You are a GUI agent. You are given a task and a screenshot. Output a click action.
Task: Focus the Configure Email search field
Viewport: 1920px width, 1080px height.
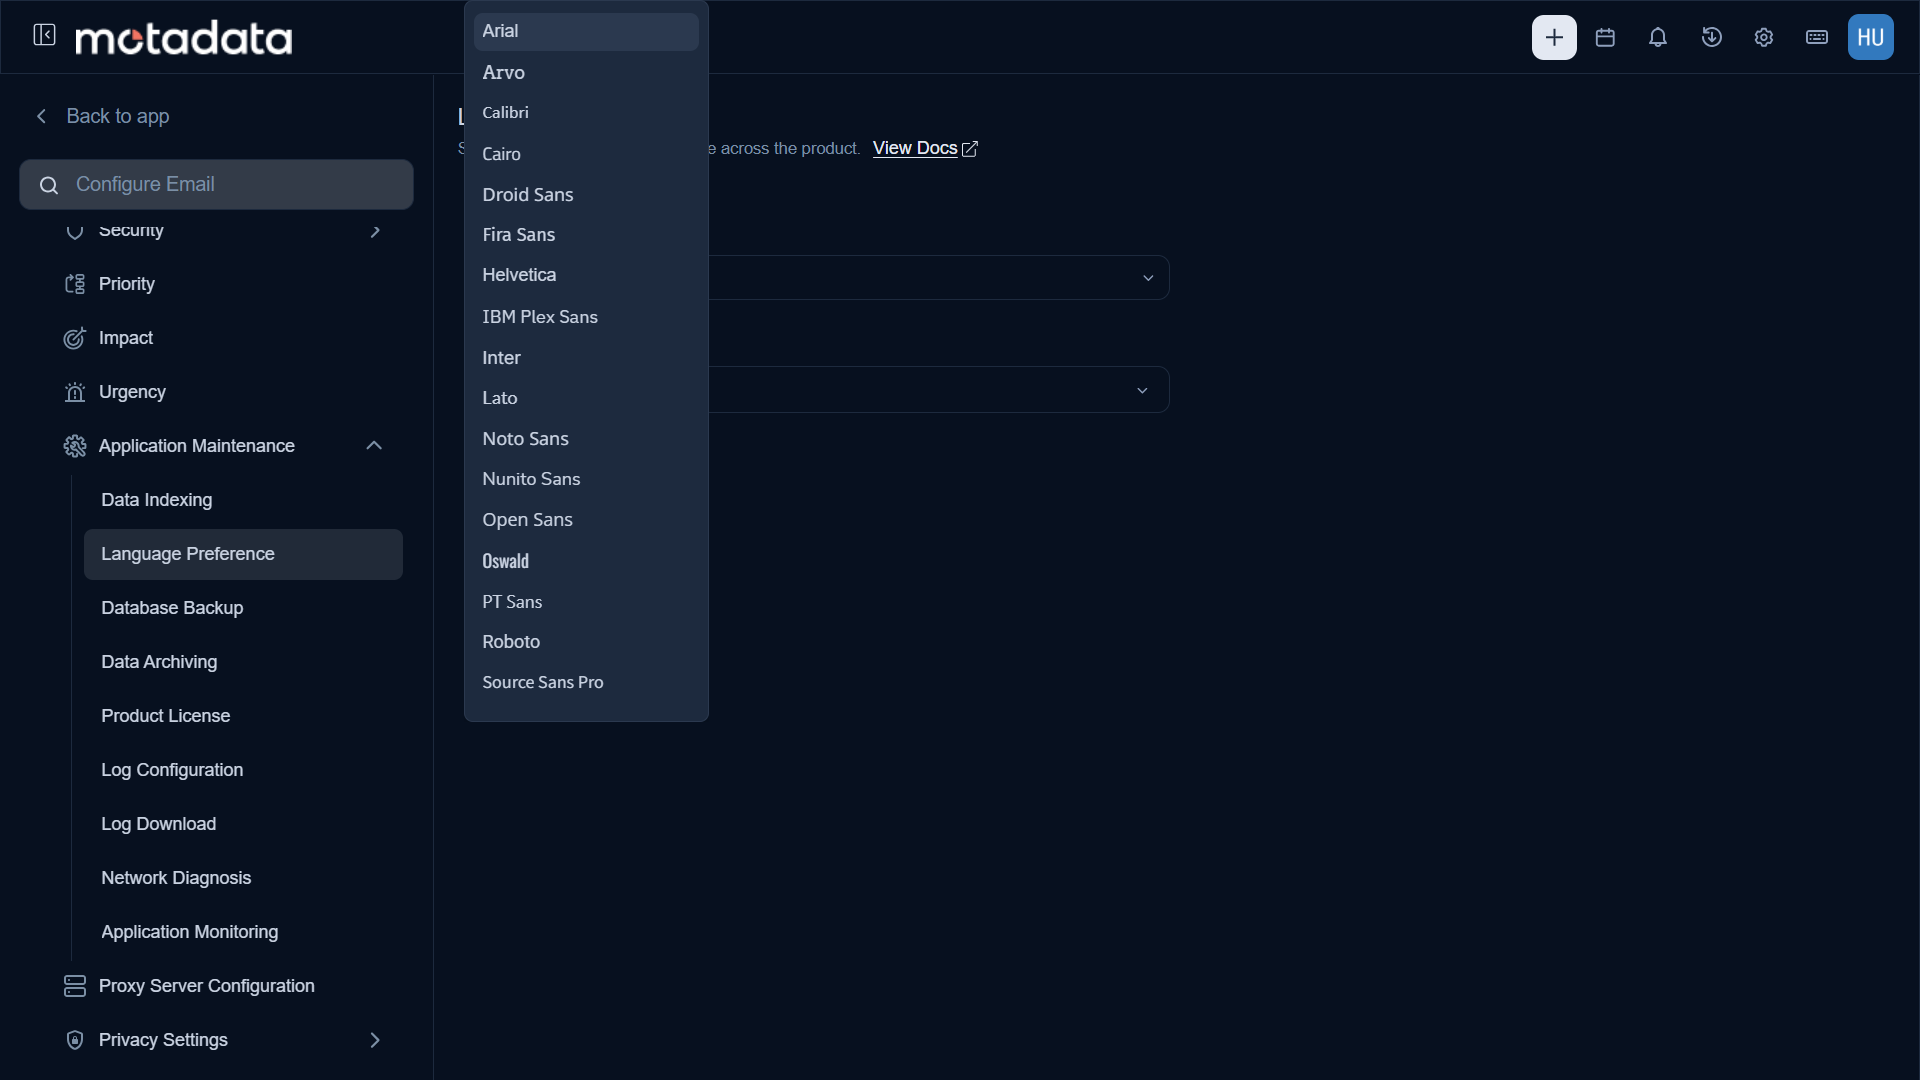(x=216, y=184)
